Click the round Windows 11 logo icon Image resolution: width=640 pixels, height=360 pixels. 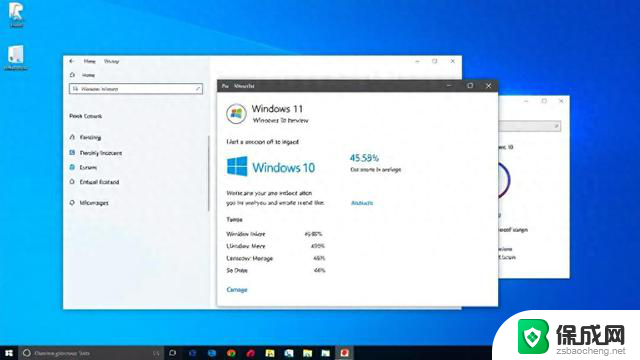tap(236, 113)
